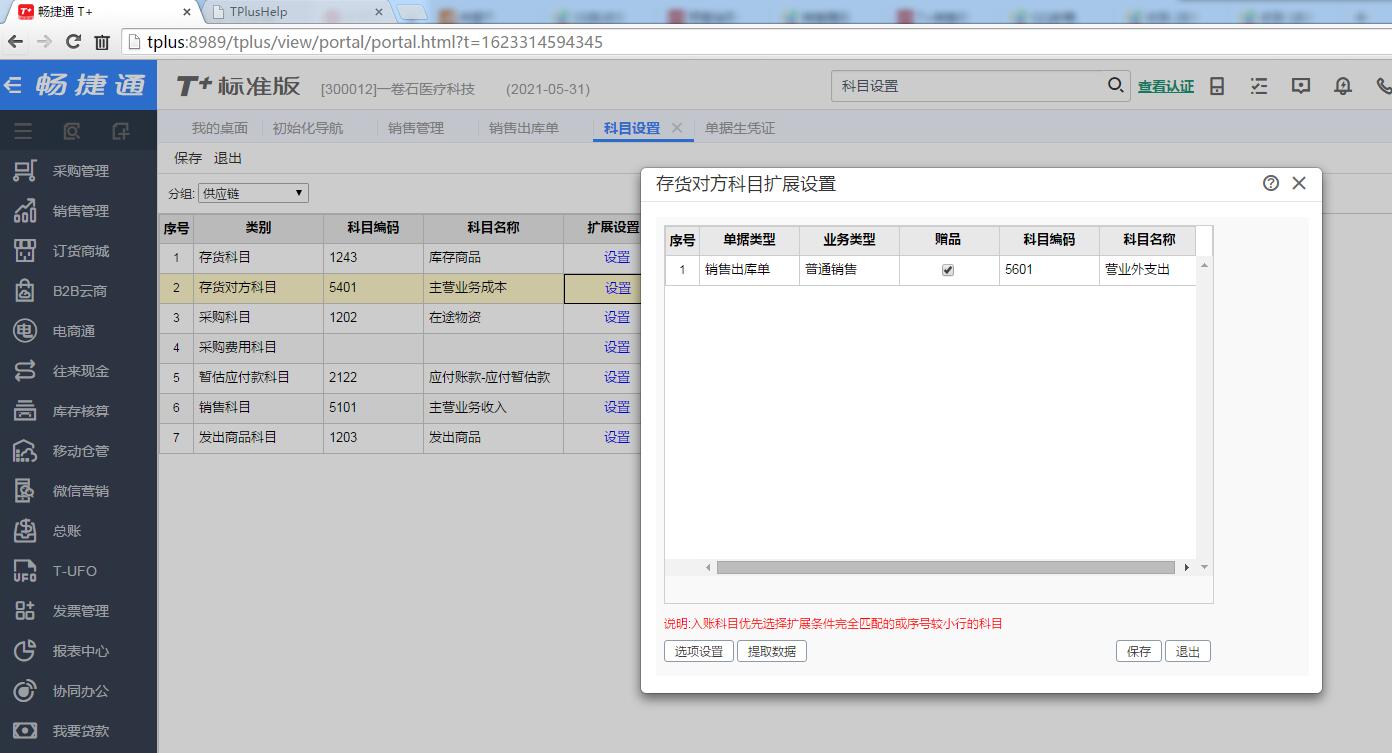Click the 畅捷通 logo collapse arrow

(x=13, y=85)
